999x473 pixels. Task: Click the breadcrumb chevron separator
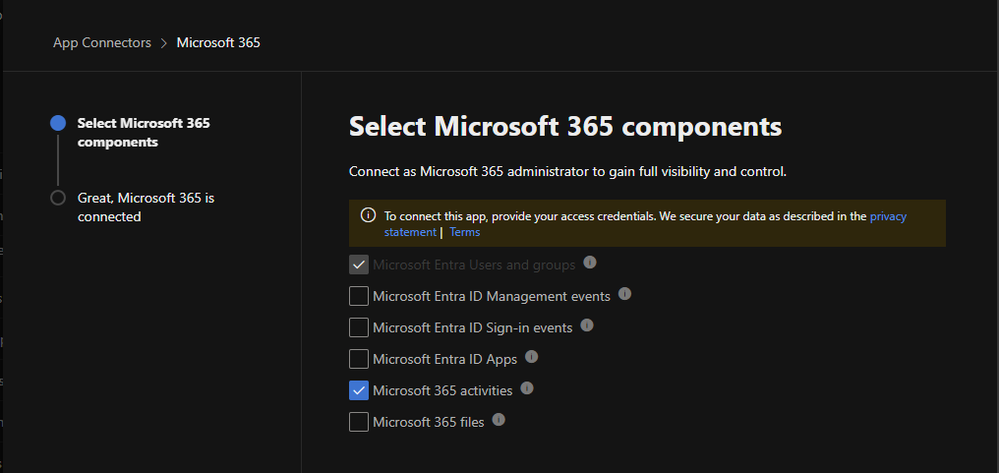point(164,43)
